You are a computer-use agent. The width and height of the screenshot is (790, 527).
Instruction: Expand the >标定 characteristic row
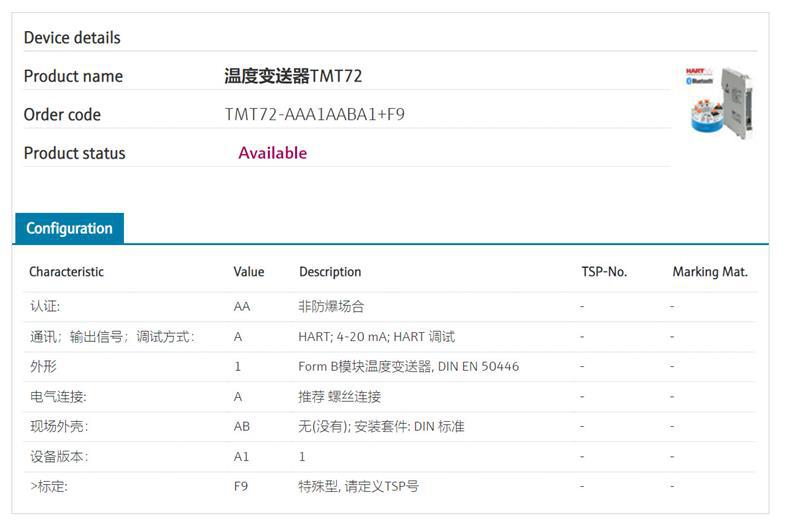coord(49,487)
